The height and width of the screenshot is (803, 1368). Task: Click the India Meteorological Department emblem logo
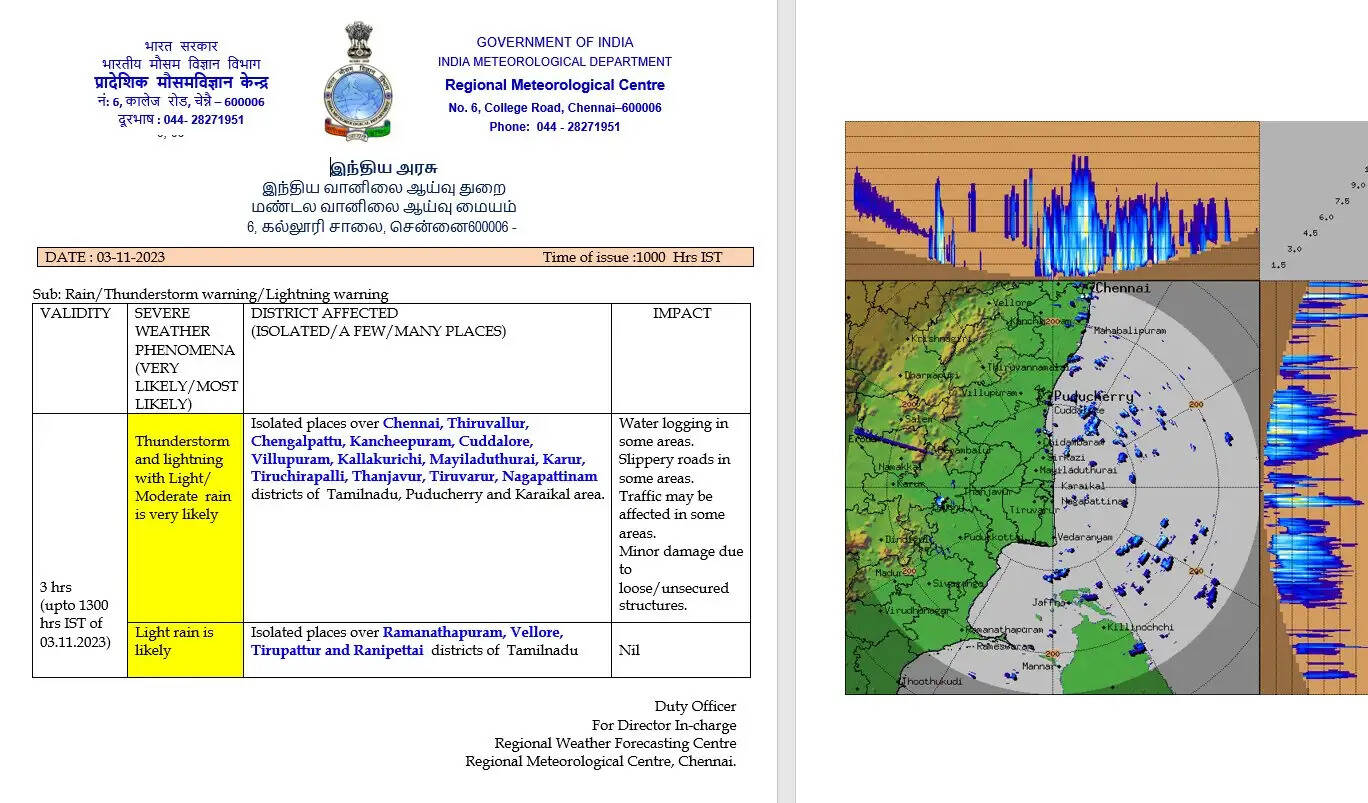357,83
